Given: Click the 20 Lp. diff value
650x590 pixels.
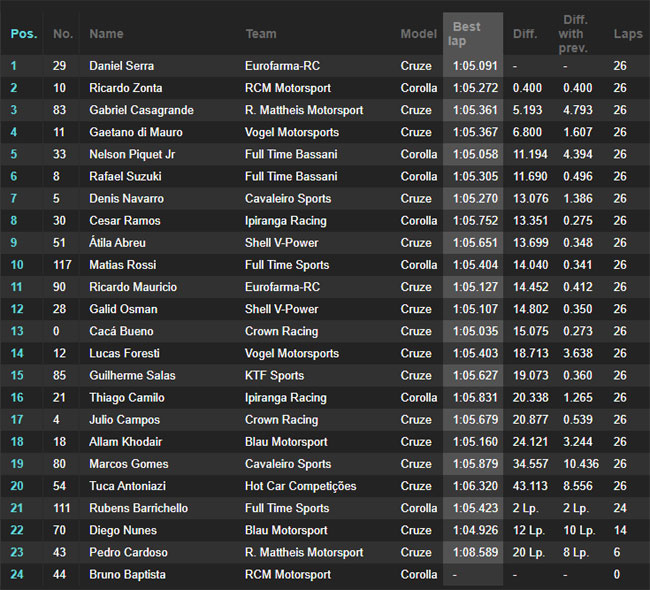Looking at the screenshot, I should (x=529, y=552).
